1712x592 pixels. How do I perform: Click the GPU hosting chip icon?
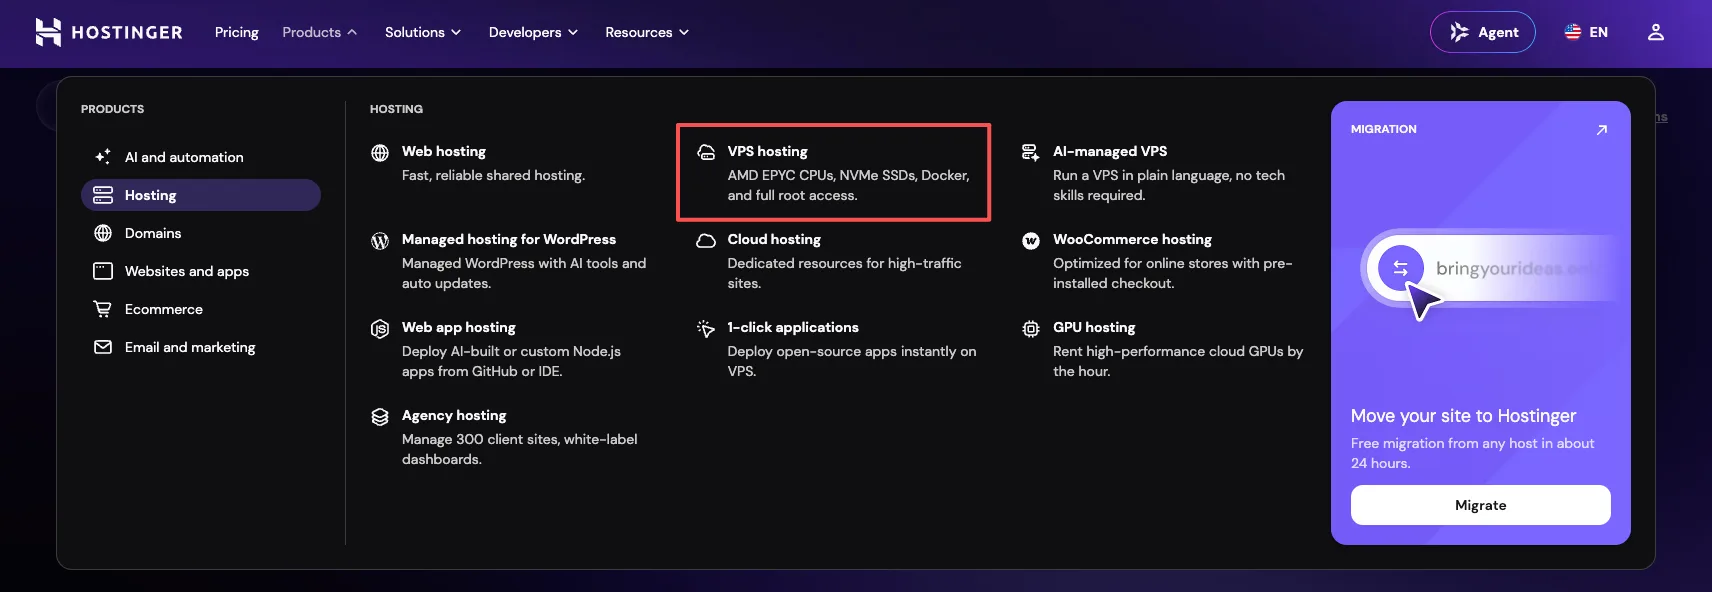coord(1031,329)
